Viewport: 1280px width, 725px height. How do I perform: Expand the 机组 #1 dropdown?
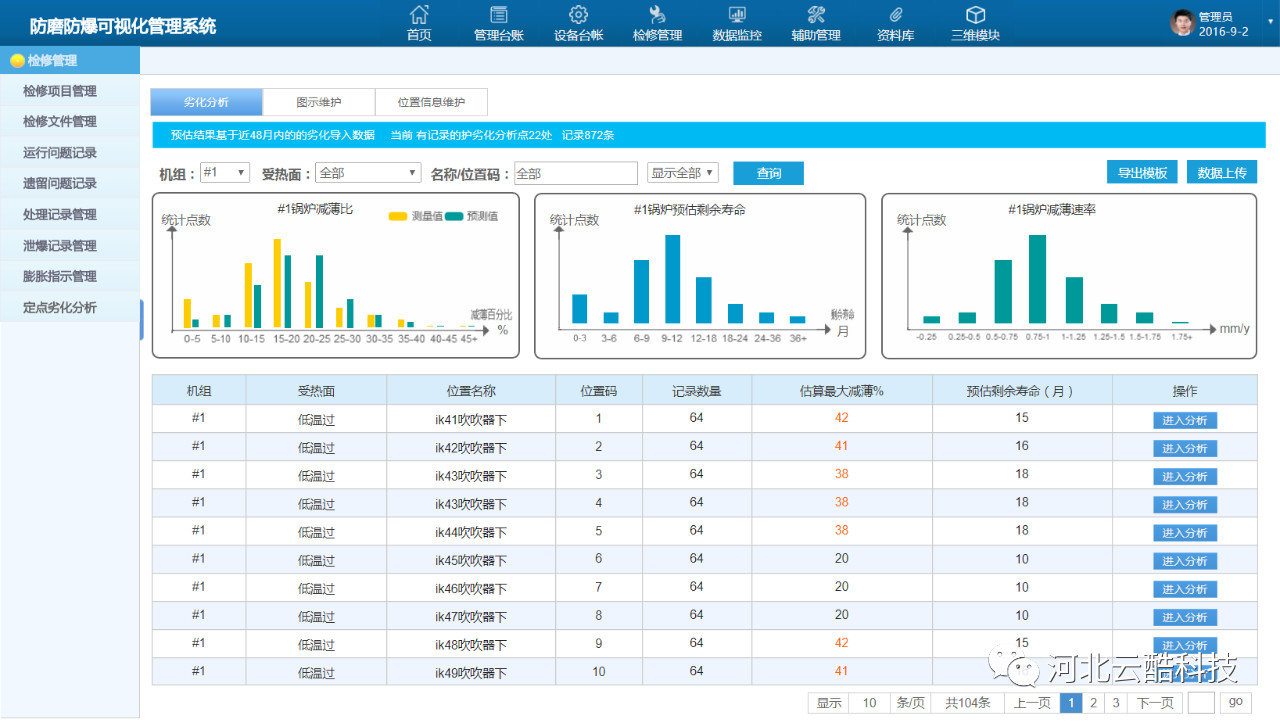pyautogui.click(x=225, y=173)
